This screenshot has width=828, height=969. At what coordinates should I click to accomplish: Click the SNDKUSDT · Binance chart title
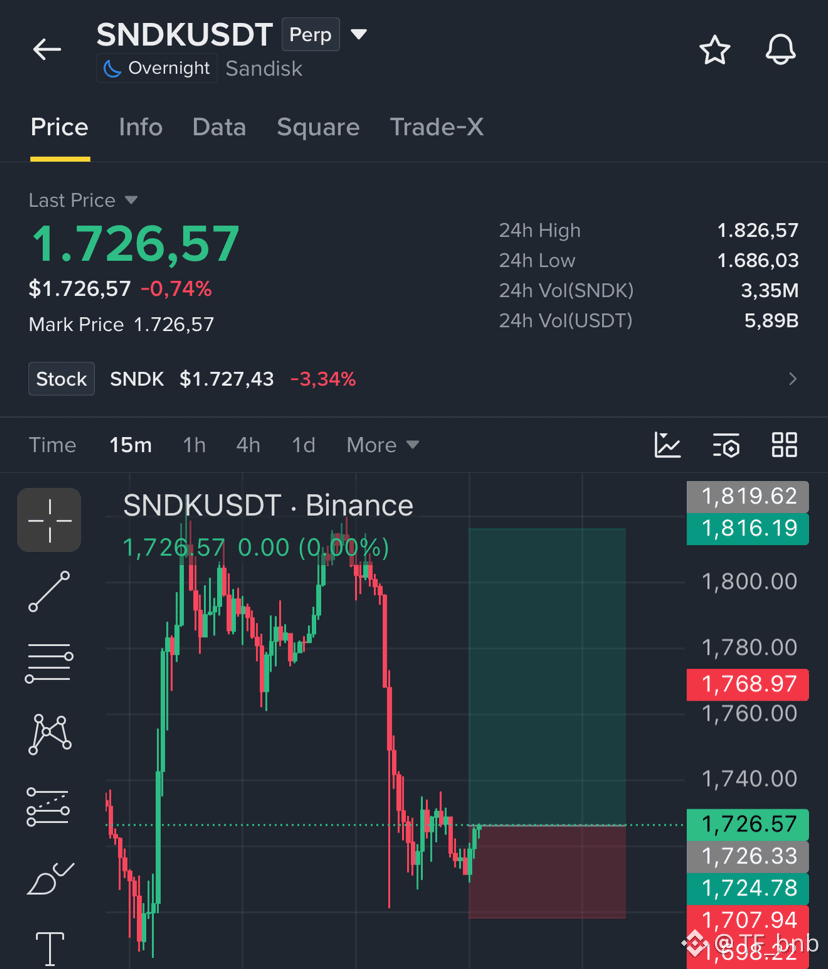[268, 506]
